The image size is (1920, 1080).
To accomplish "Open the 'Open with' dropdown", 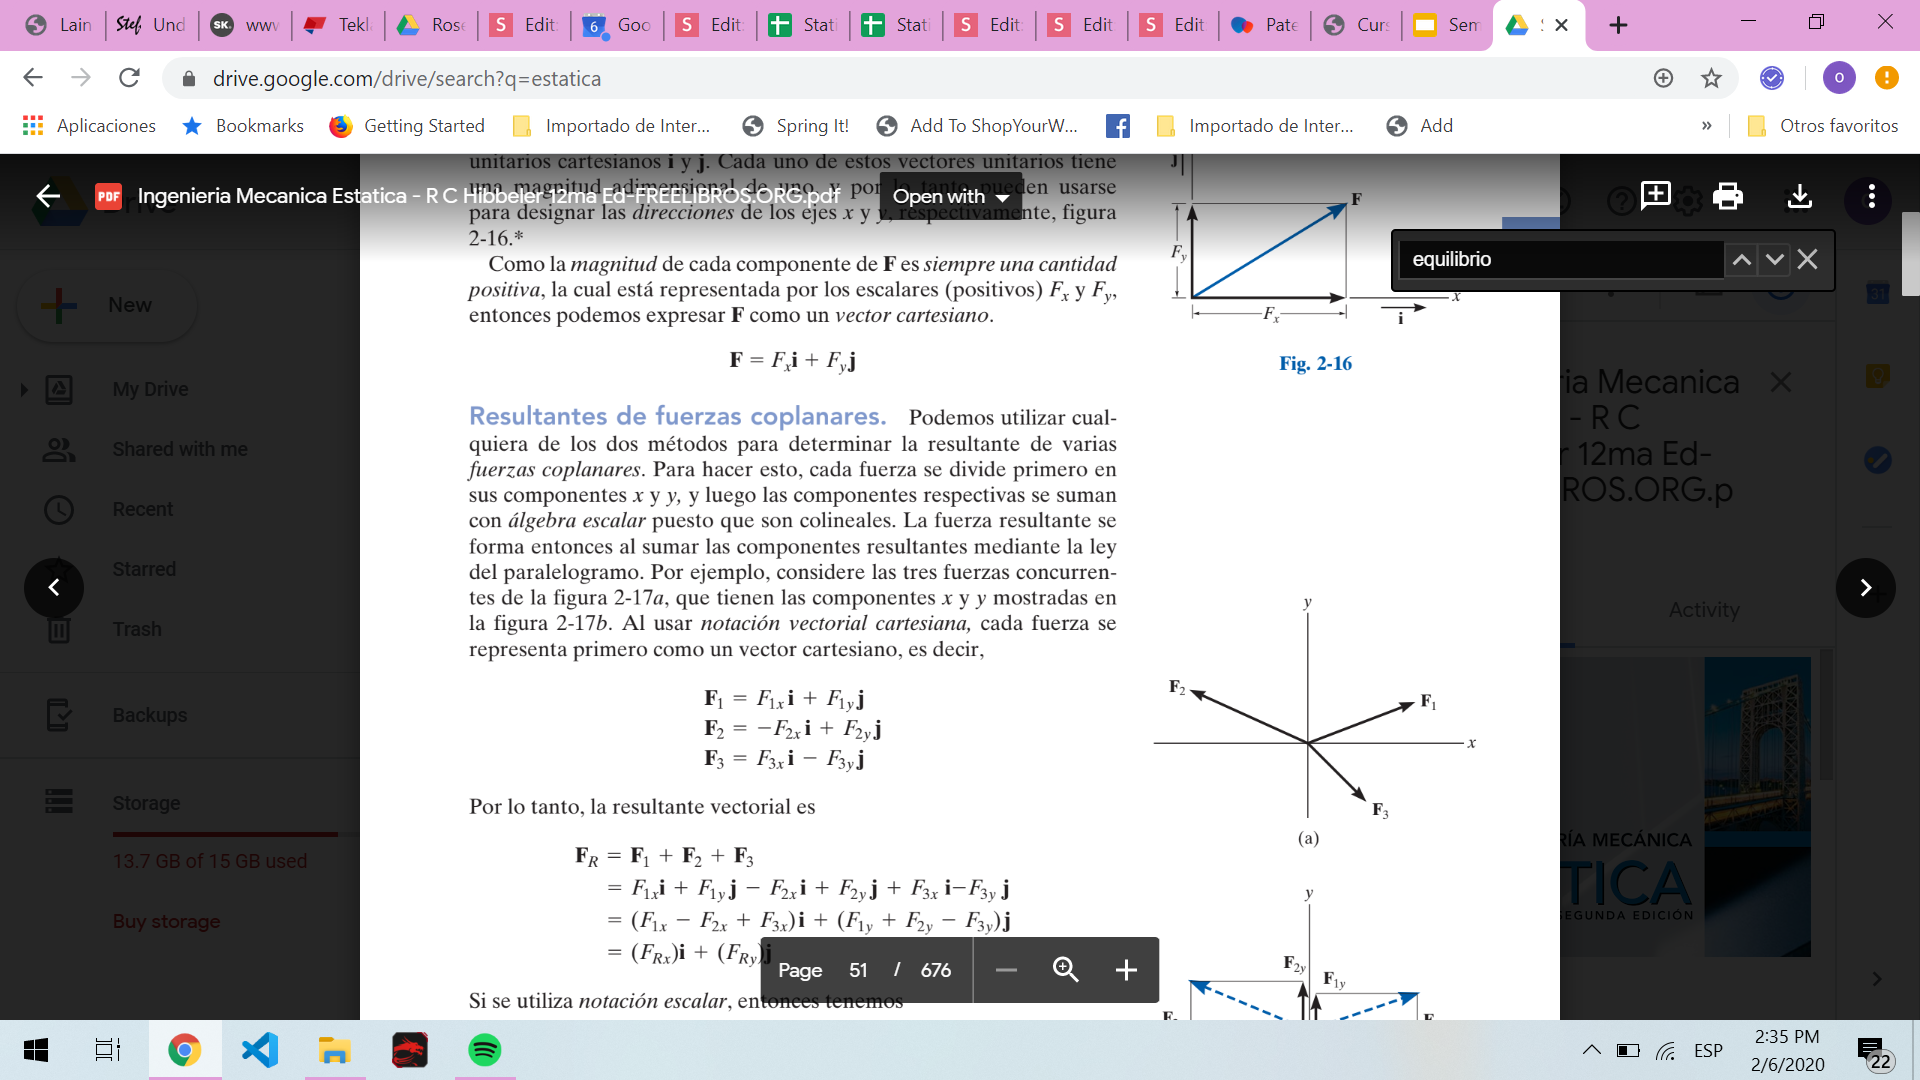I will coord(950,197).
